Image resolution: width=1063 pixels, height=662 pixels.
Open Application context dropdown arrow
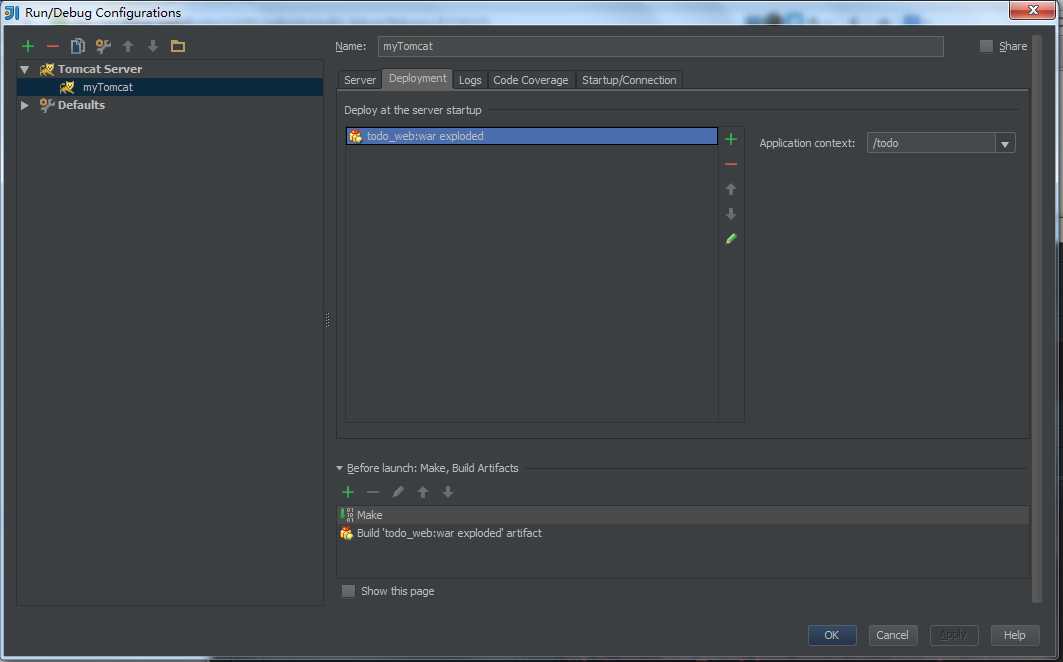(1005, 143)
